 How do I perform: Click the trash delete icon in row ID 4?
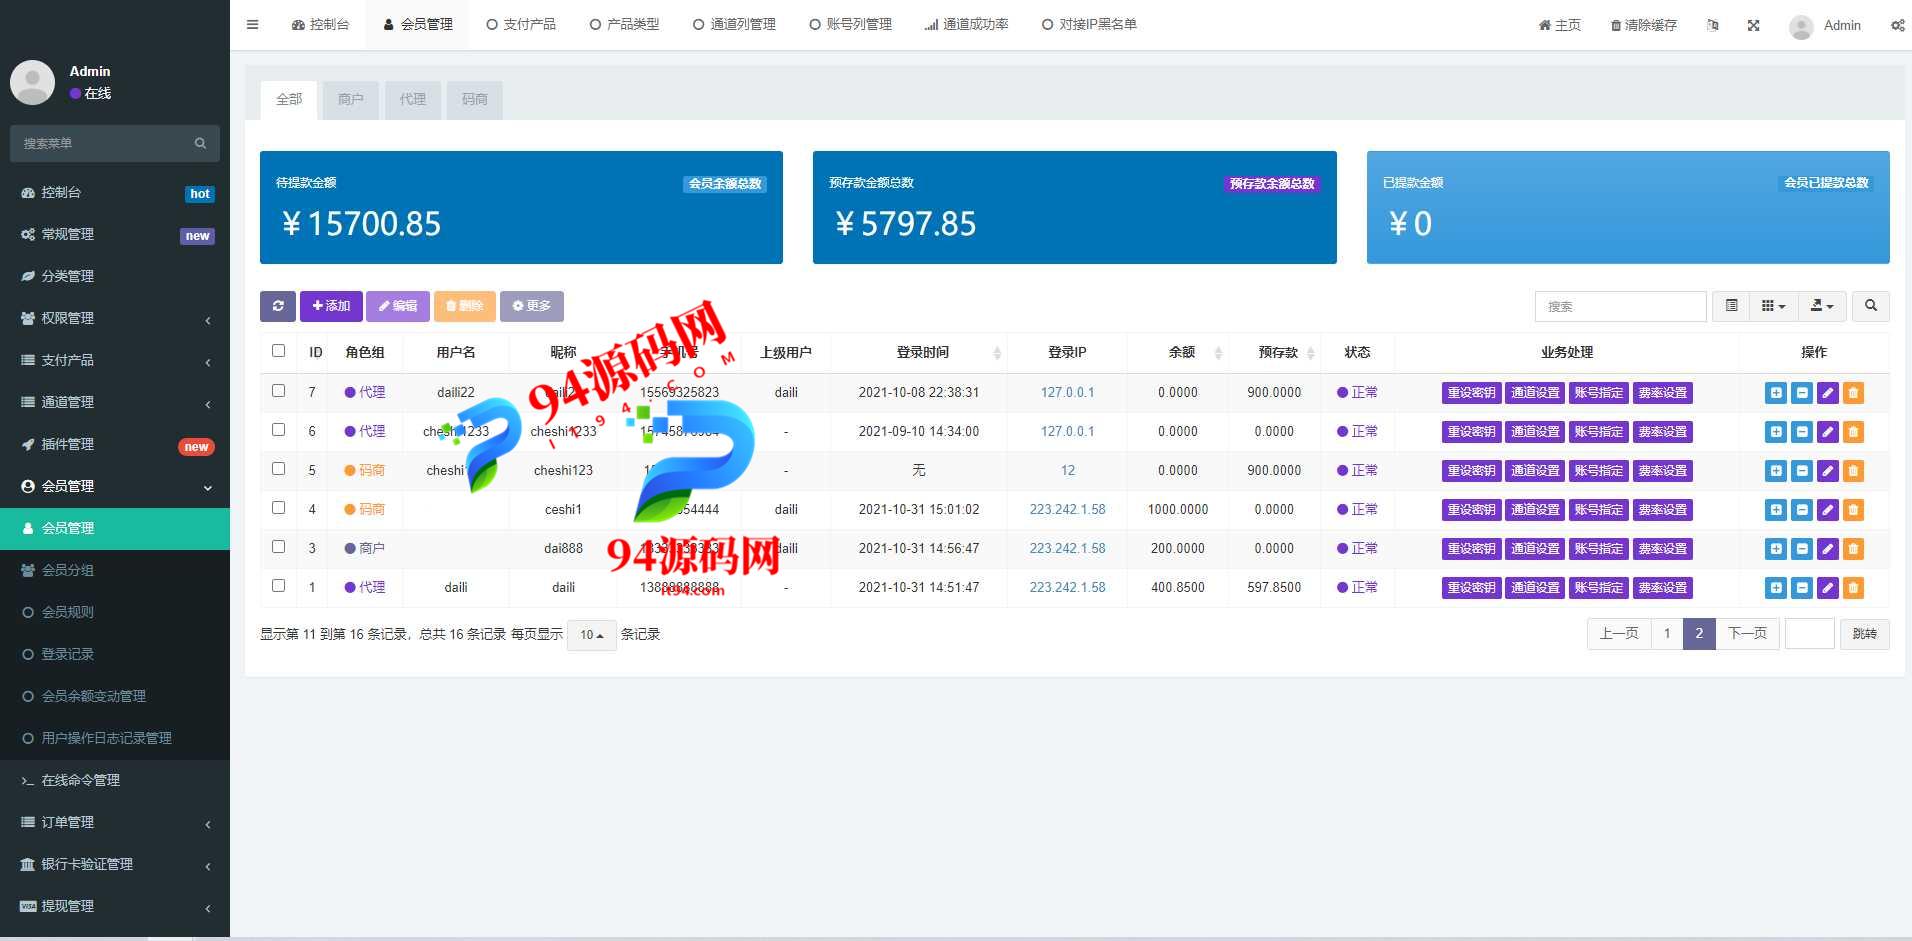[1853, 510]
